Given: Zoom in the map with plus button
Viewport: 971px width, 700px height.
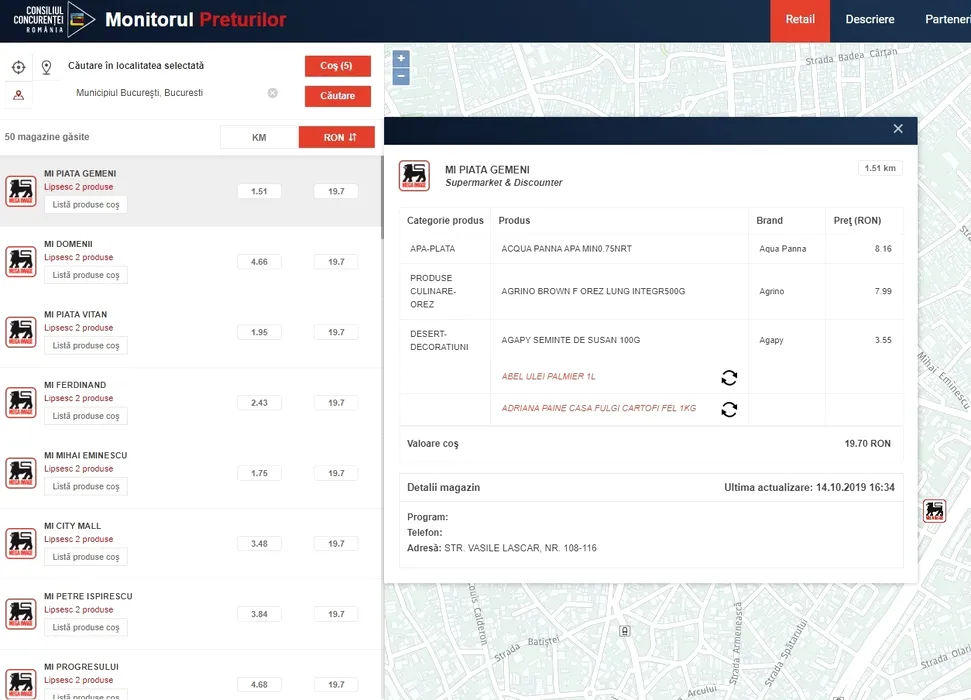Looking at the screenshot, I should [x=401, y=59].
